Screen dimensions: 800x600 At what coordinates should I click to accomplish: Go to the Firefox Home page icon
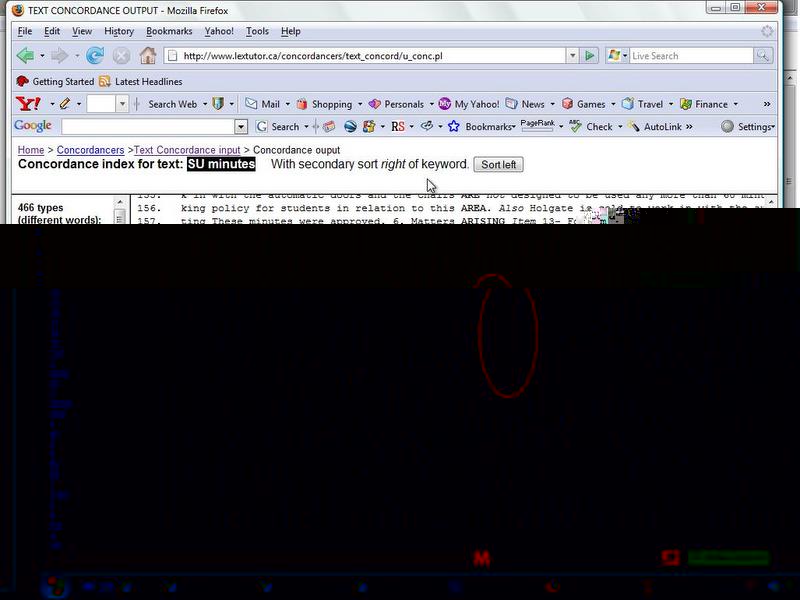tap(148, 56)
